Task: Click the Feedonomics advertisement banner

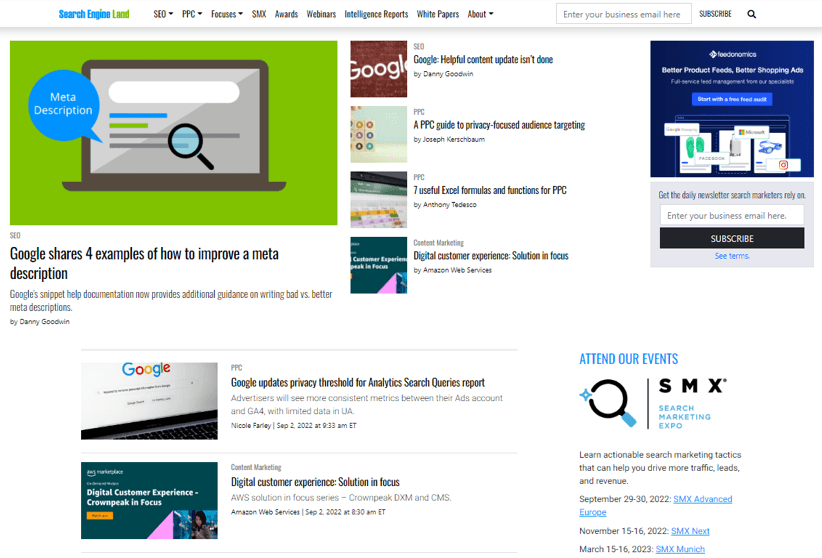Action: pyautogui.click(x=732, y=109)
